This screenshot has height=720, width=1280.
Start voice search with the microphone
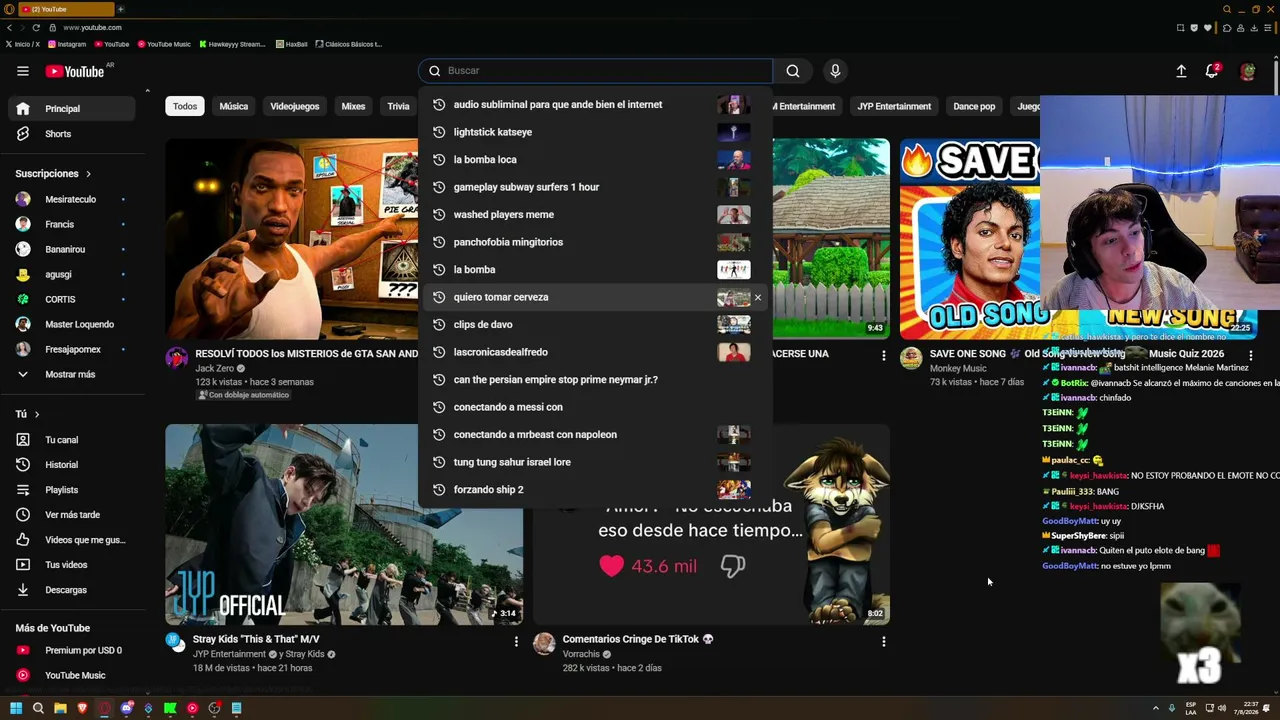(835, 71)
